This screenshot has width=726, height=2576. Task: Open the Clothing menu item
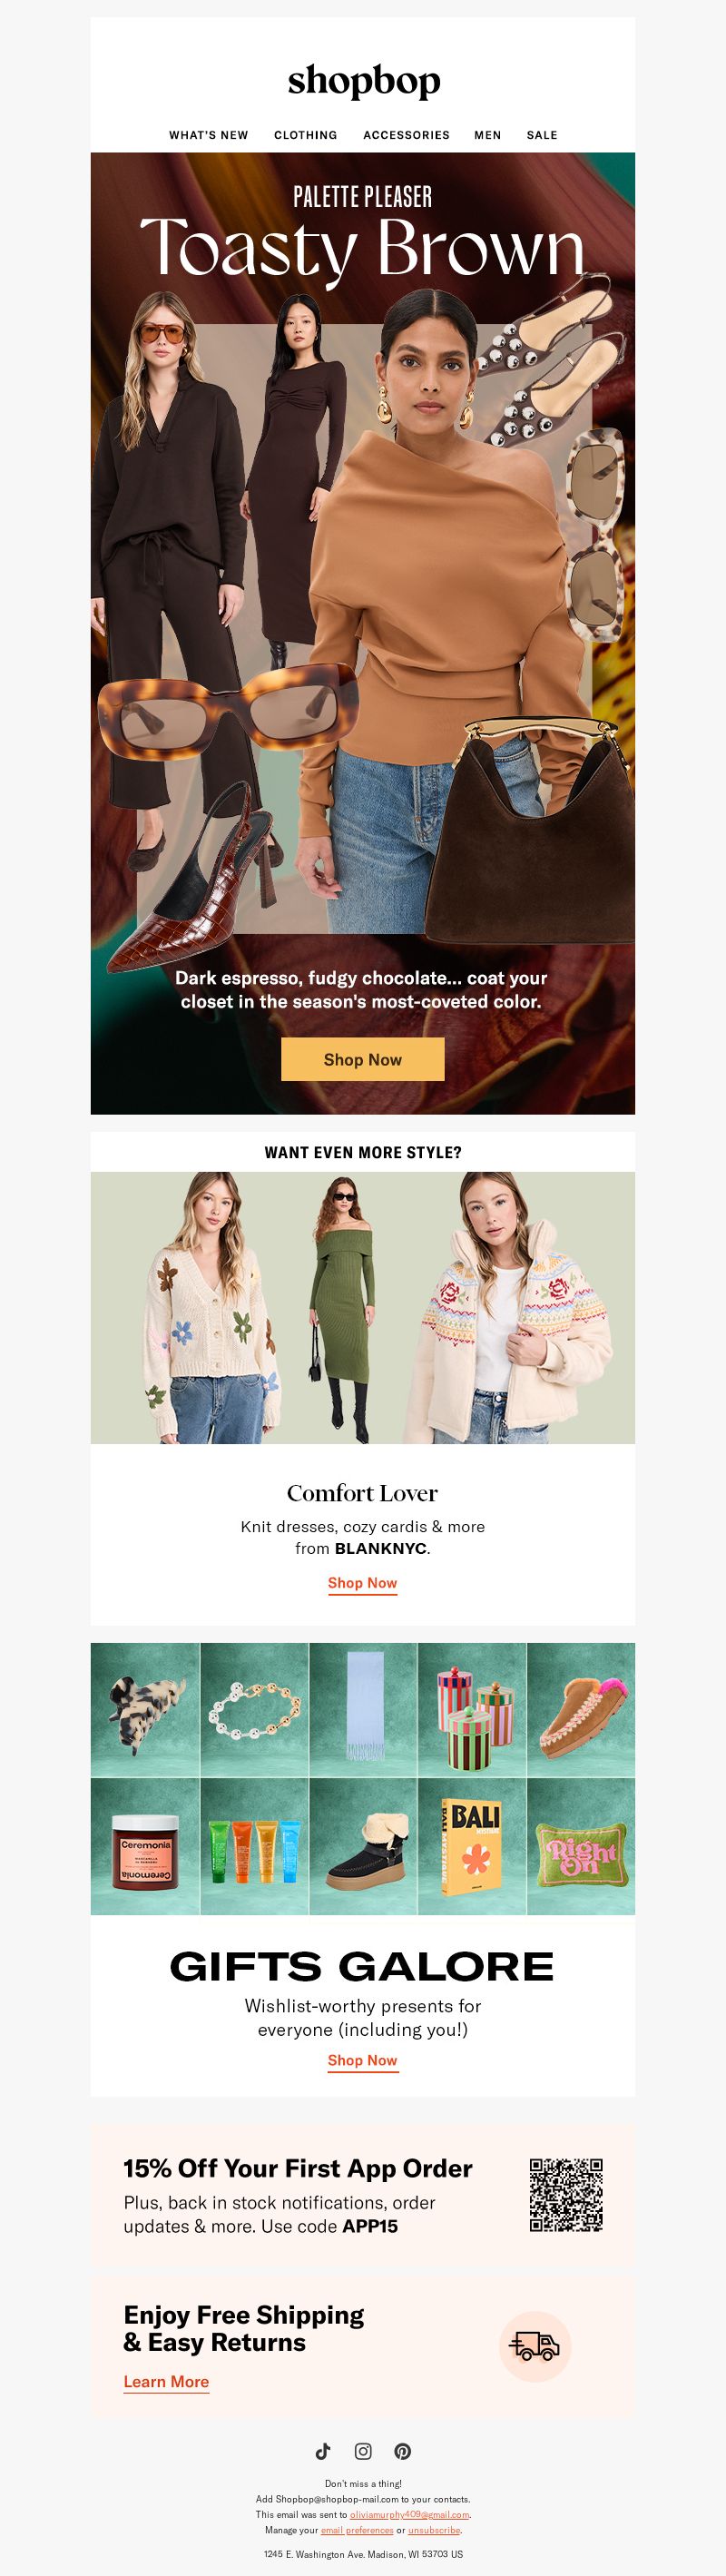305,135
